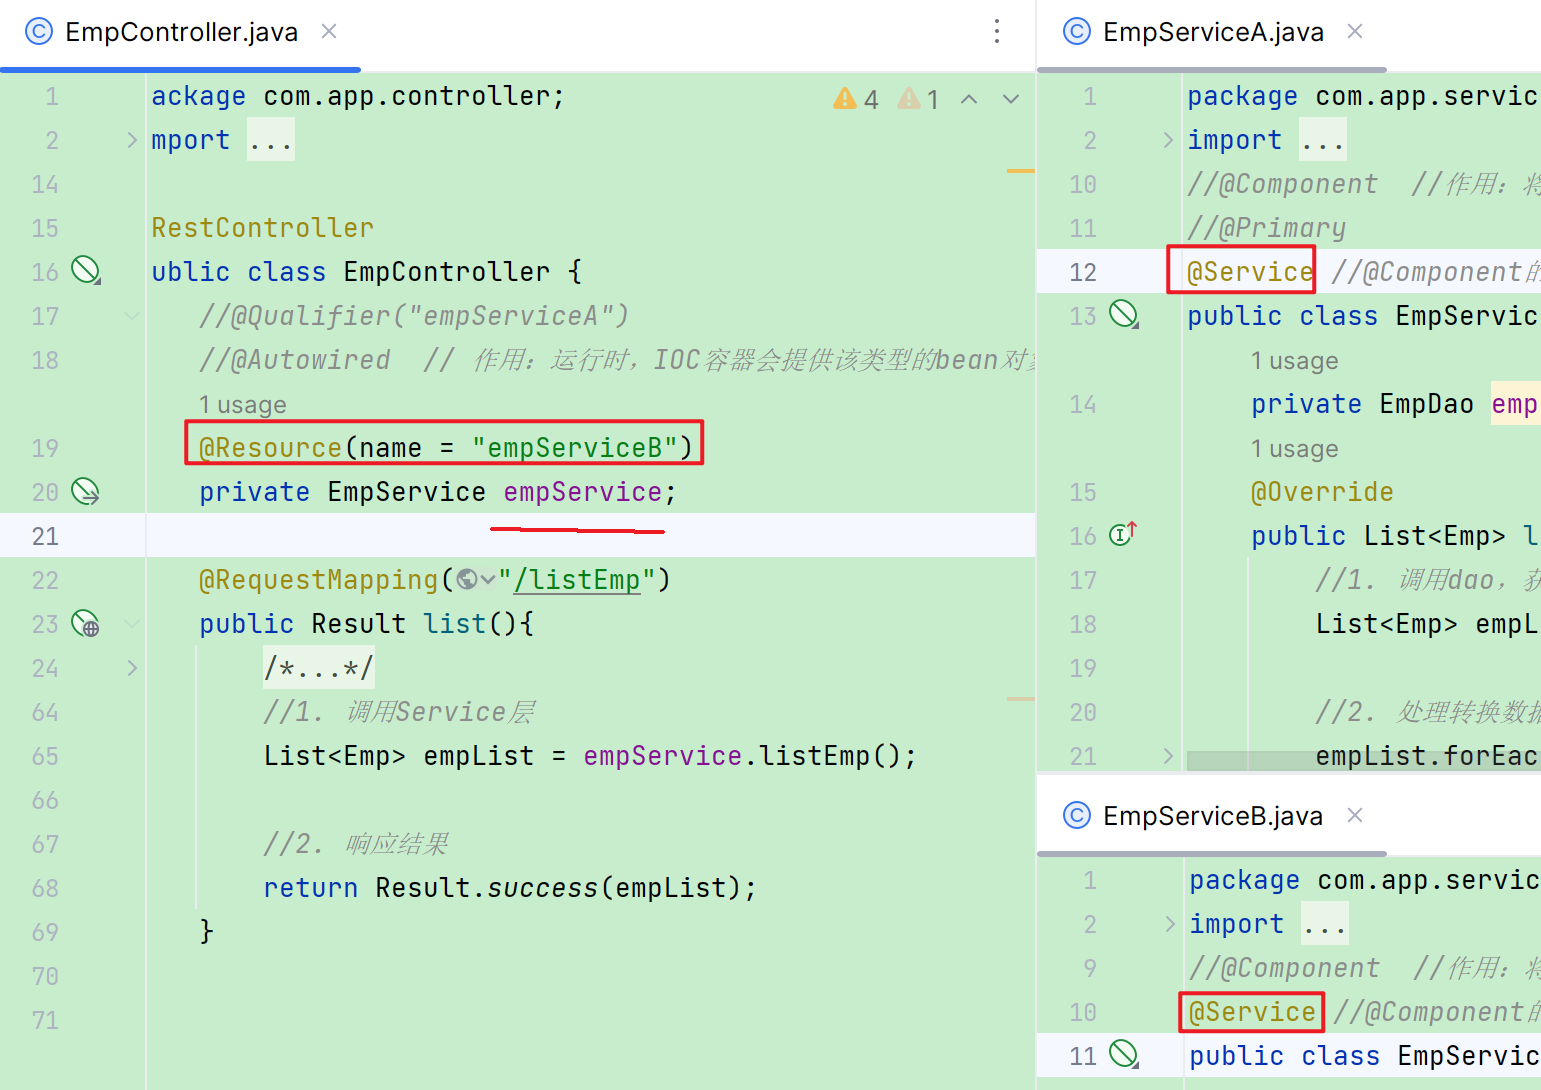Screen dimensions: 1541x1090
Task: Click folded import ellipsis in EmpServiceA
Action: point(1323,140)
